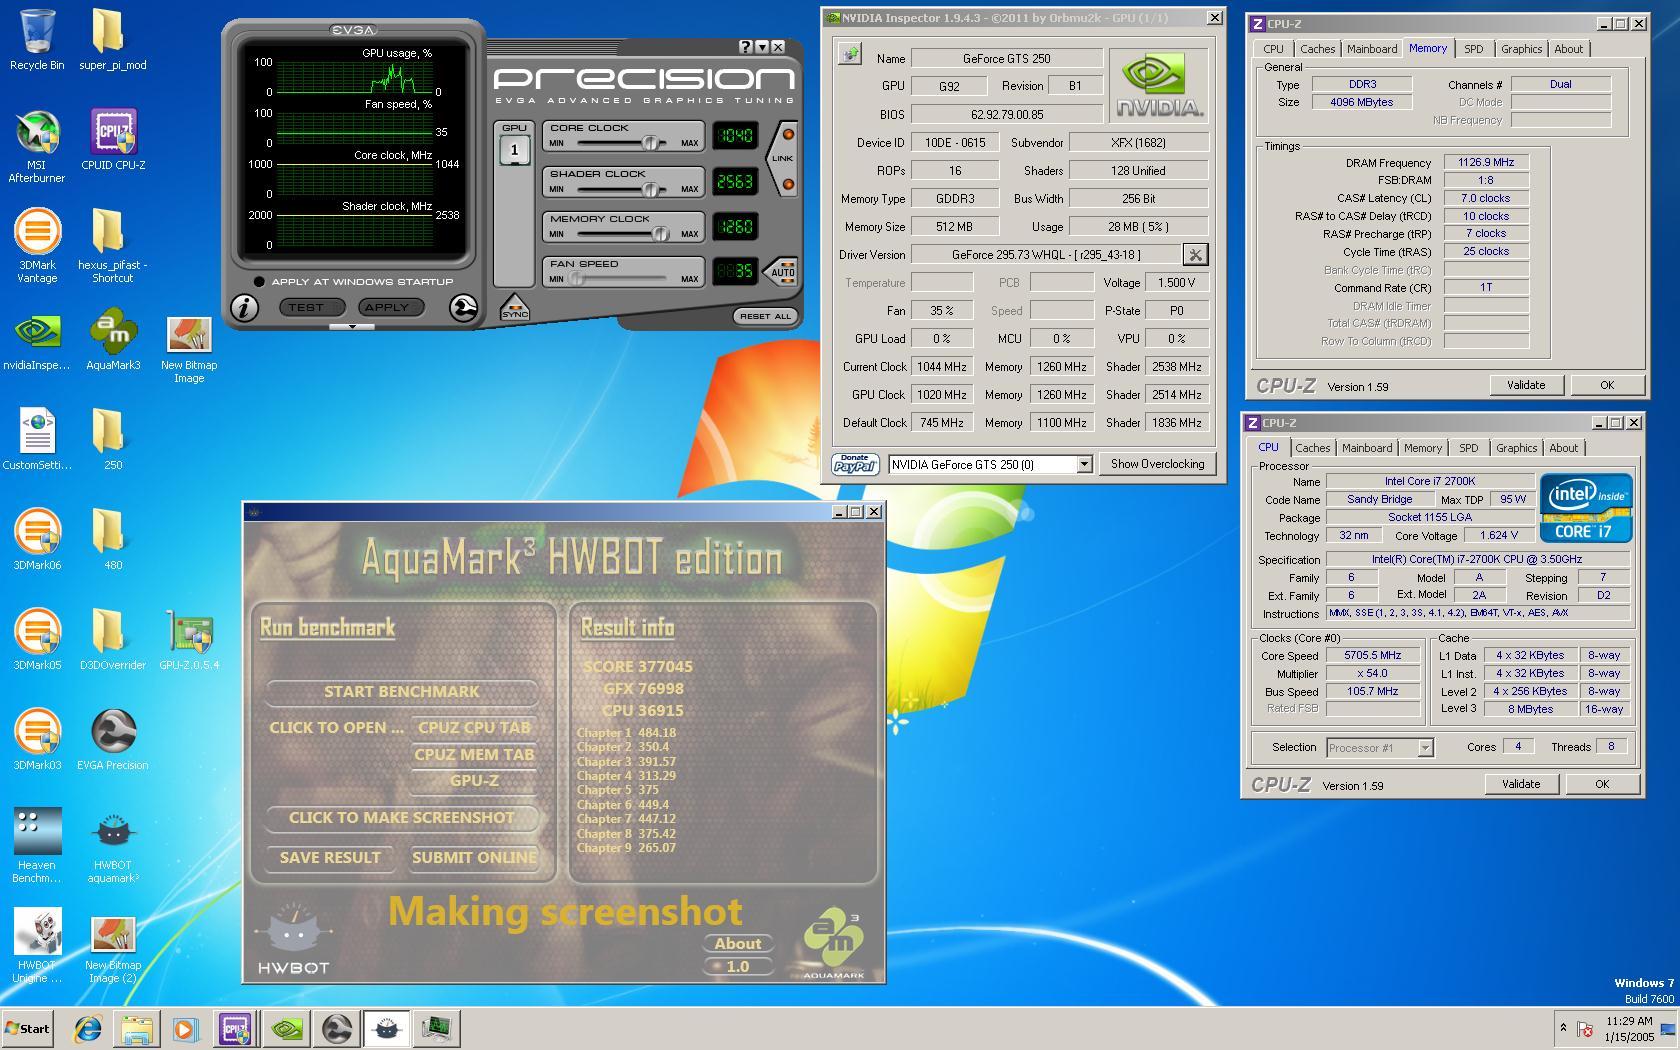Image resolution: width=1680 pixels, height=1050 pixels.
Task: Switch to Caches tab in lower CPU-Z
Action: (x=1312, y=448)
